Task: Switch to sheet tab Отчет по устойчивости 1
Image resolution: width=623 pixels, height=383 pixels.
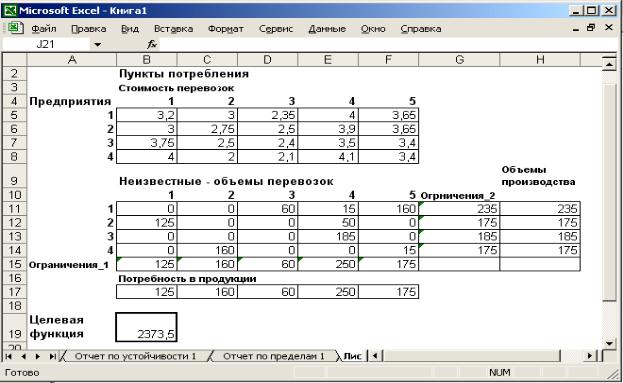Action: coord(135,356)
